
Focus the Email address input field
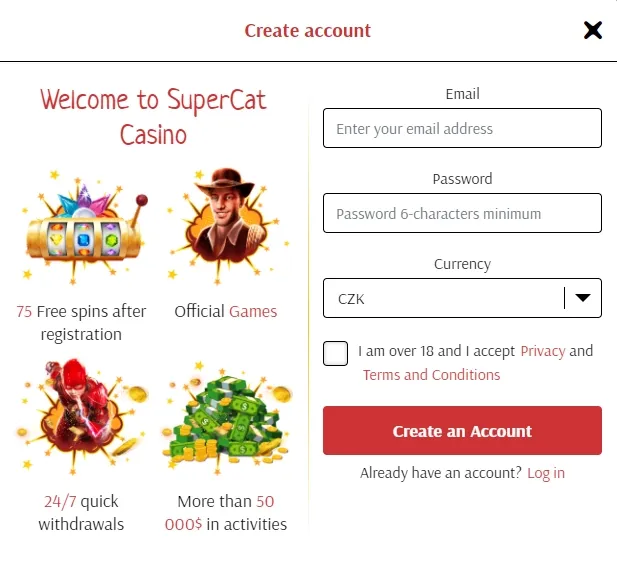(x=462, y=129)
